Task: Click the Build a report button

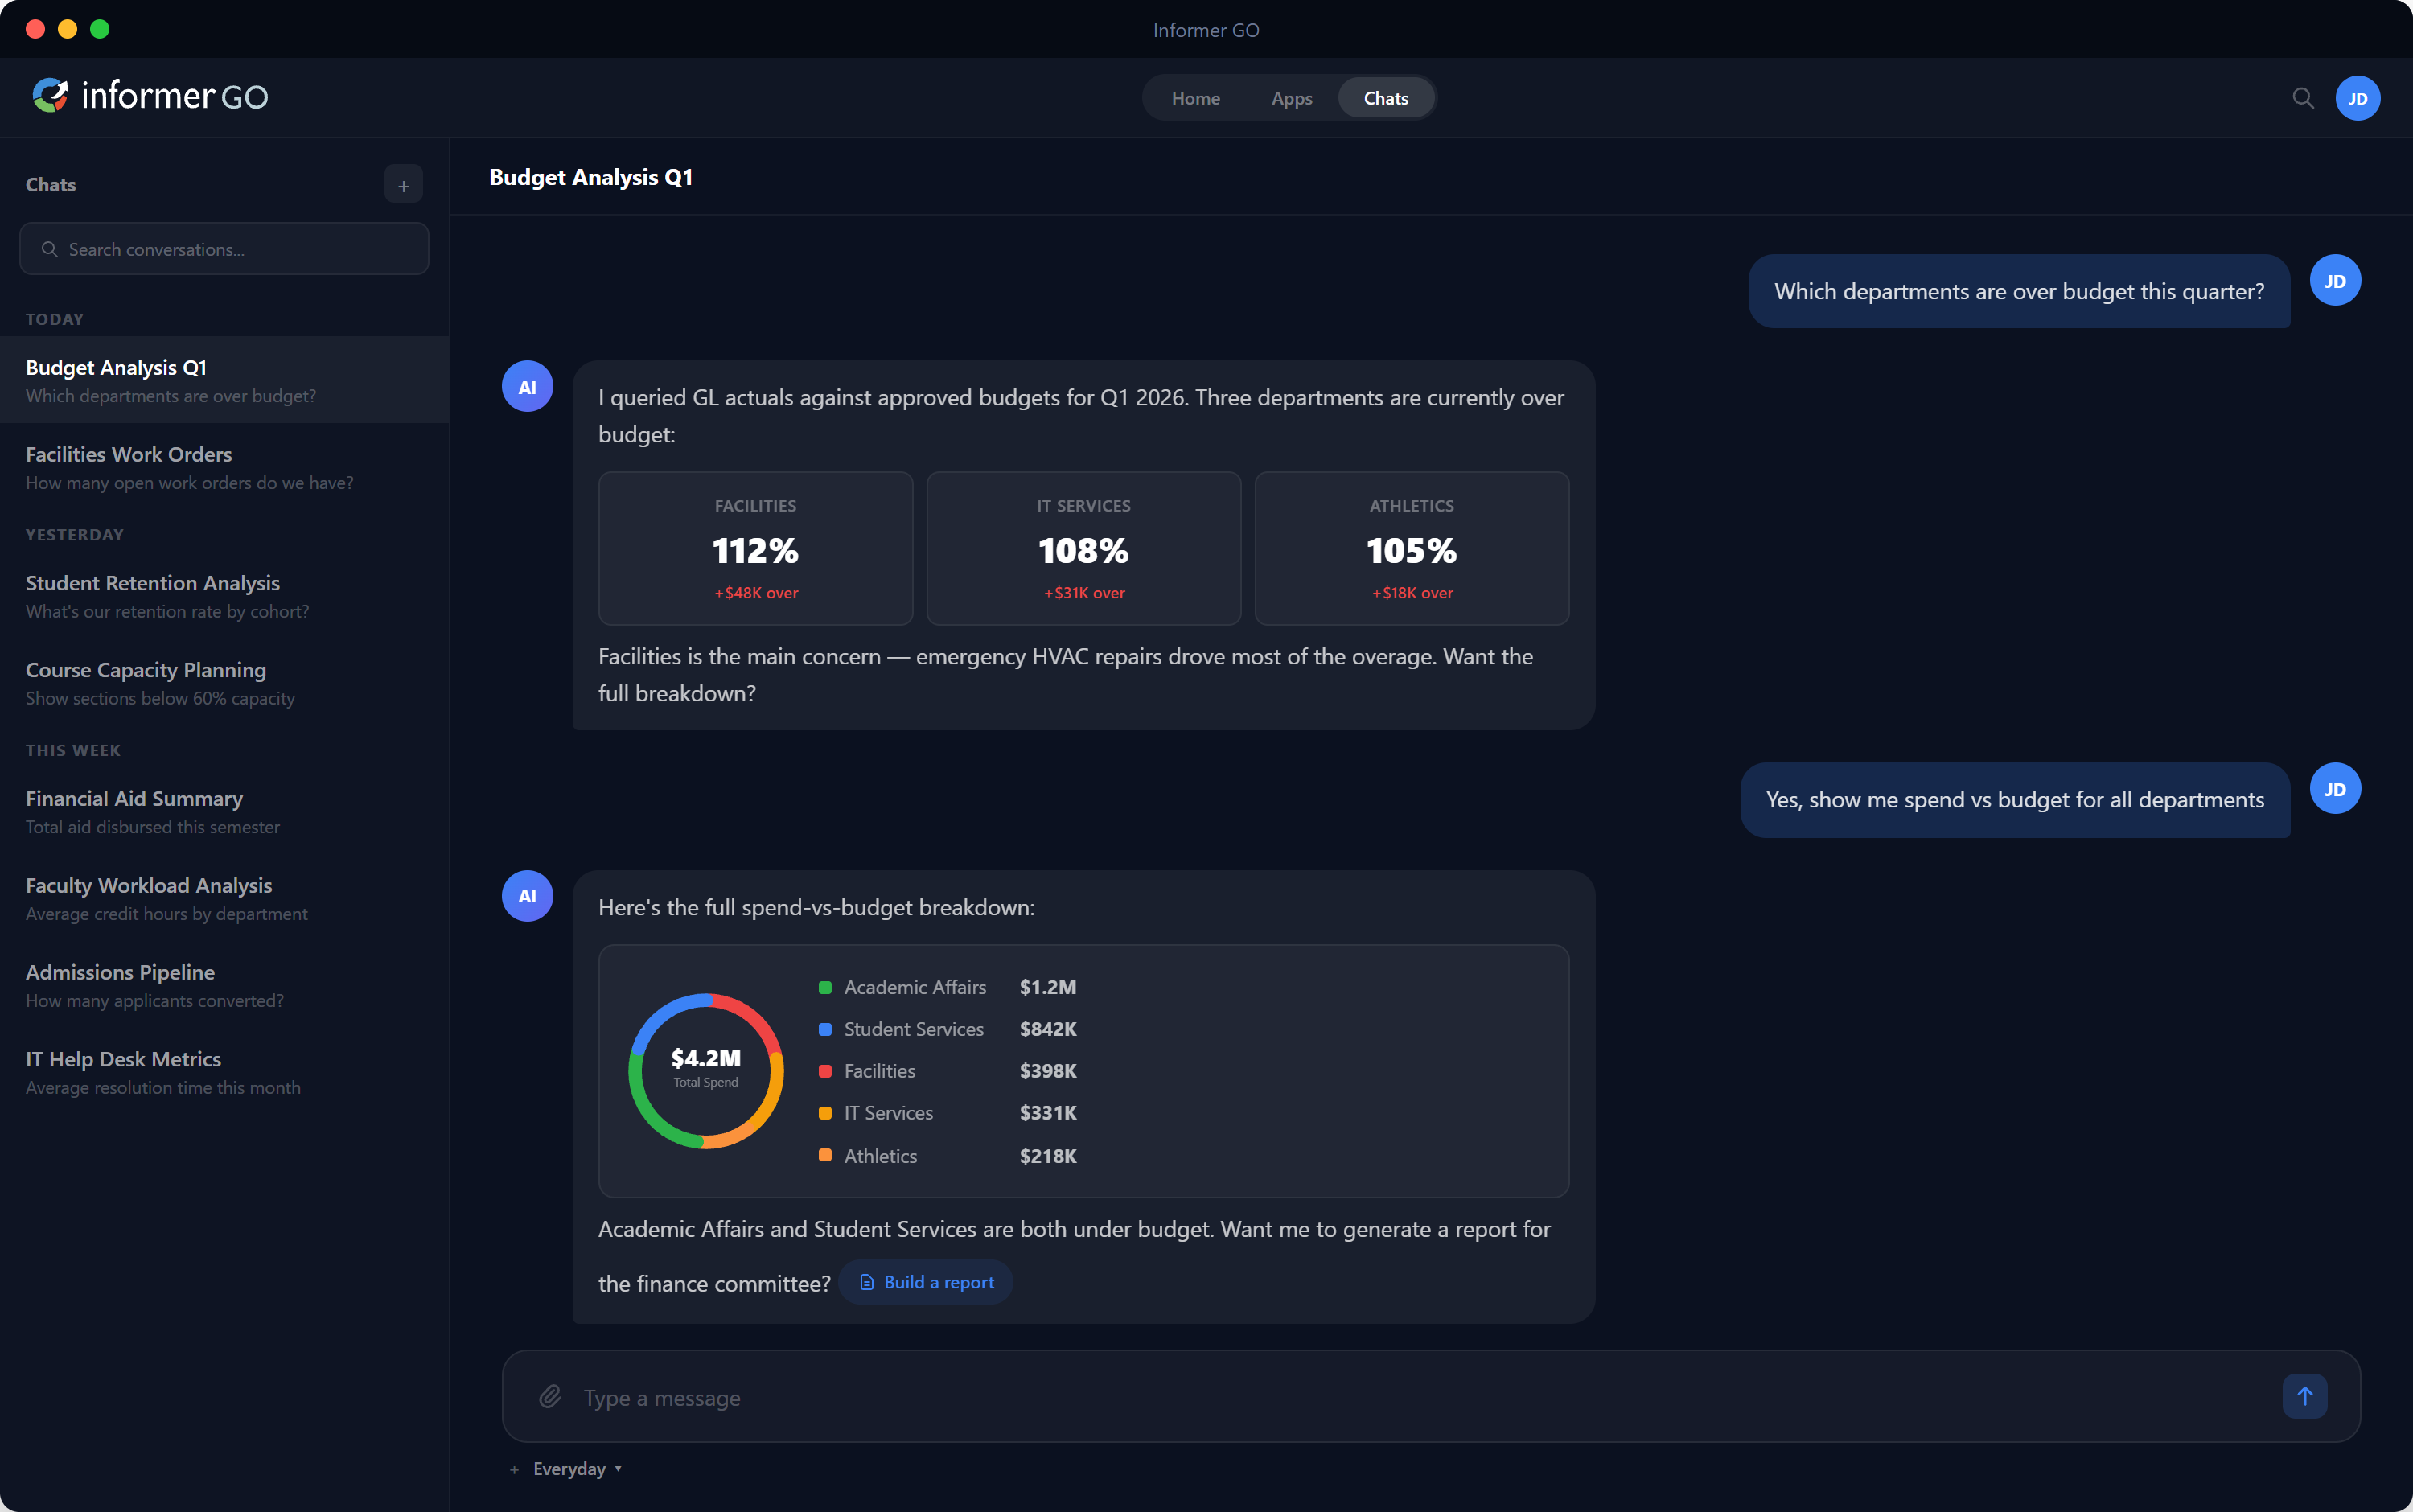Action: coord(926,1282)
